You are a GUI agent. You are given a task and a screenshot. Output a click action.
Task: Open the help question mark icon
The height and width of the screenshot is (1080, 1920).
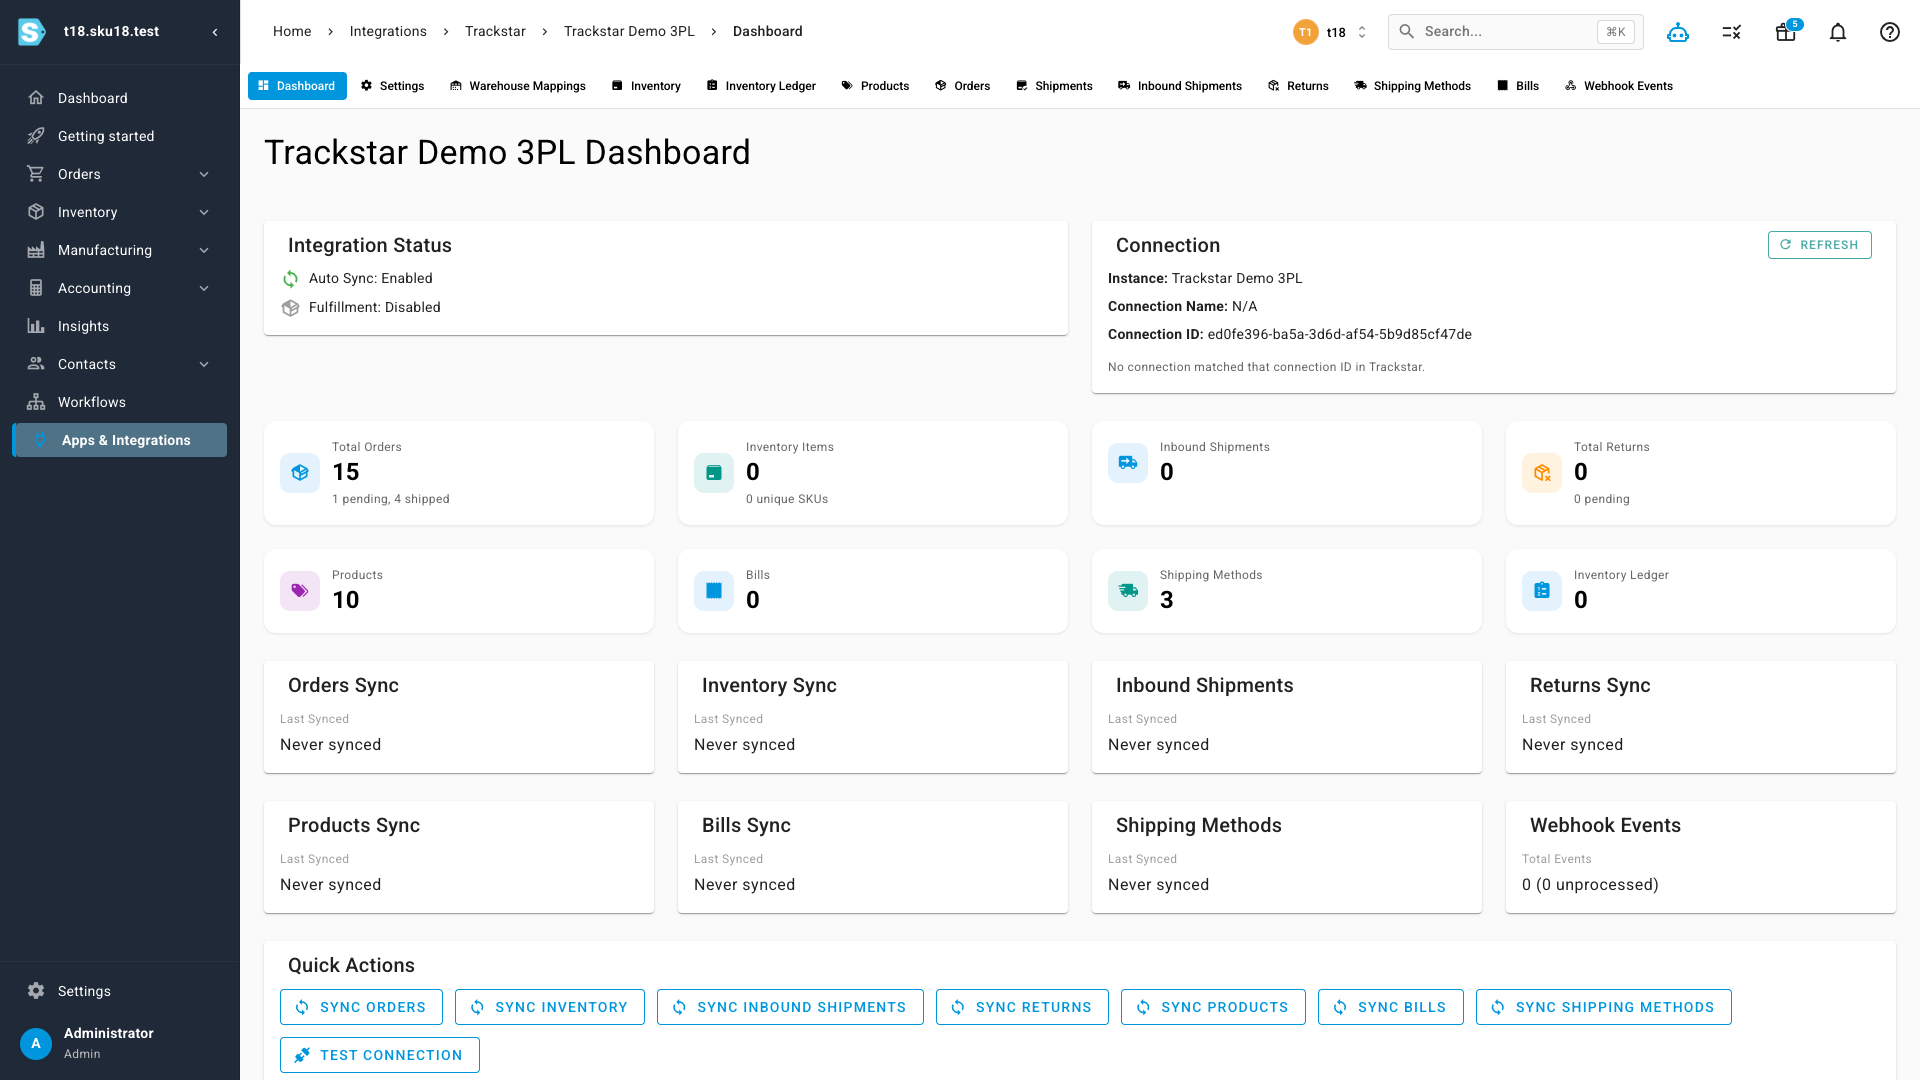[1890, 32]
